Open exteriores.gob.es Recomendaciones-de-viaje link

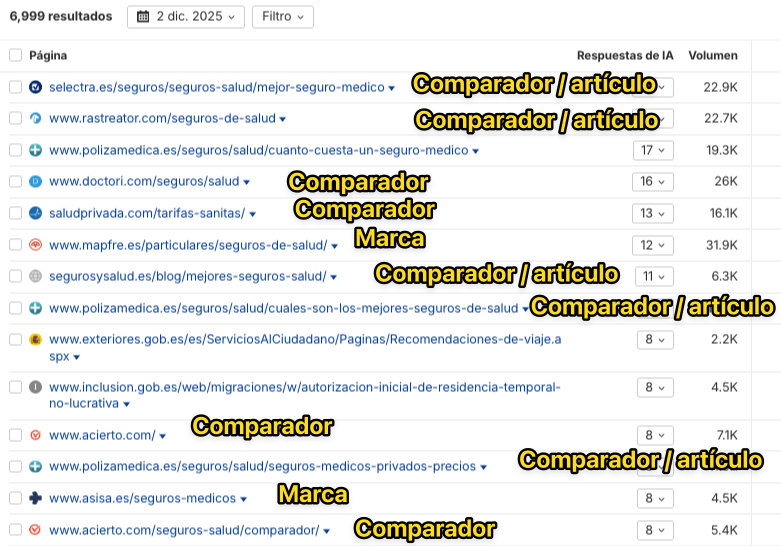point(305,347)
